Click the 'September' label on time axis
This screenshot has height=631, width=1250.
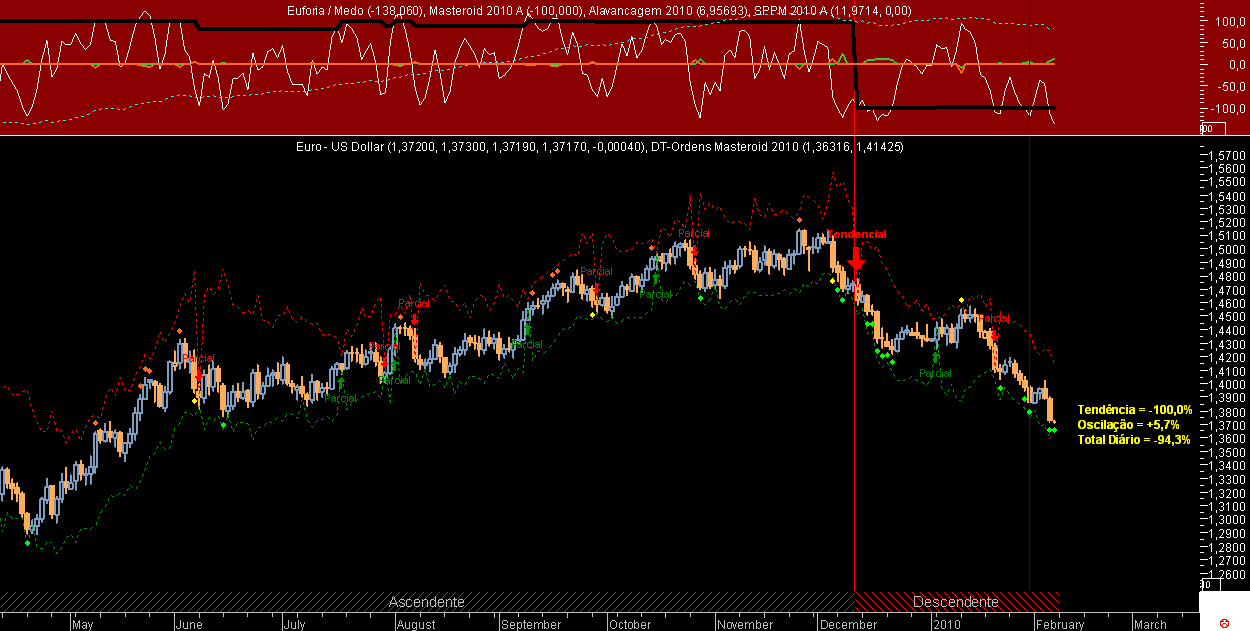click(531, 624)
